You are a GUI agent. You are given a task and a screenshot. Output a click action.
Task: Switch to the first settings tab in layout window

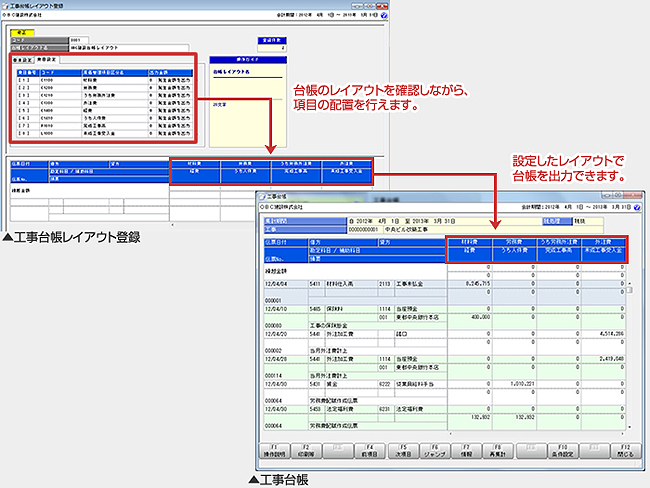point(22,60)
